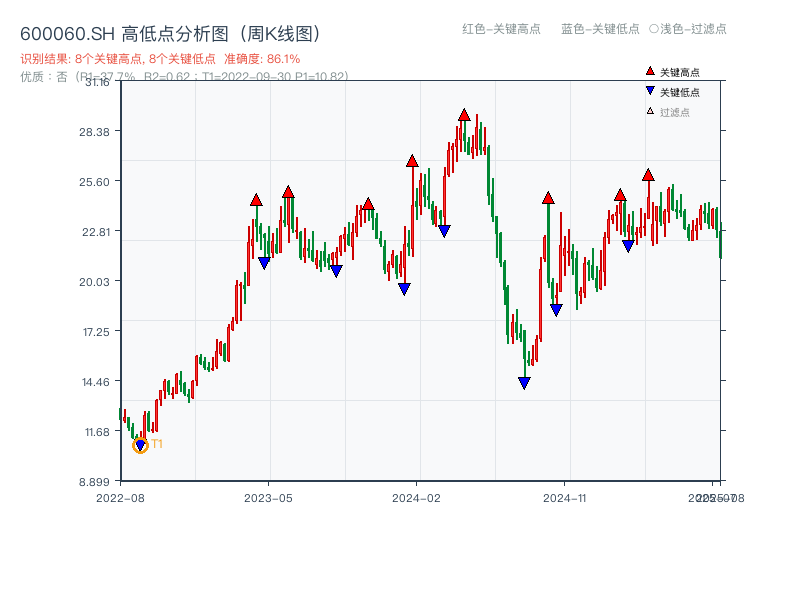Select the second red high marker, after 2023-05

288,192
